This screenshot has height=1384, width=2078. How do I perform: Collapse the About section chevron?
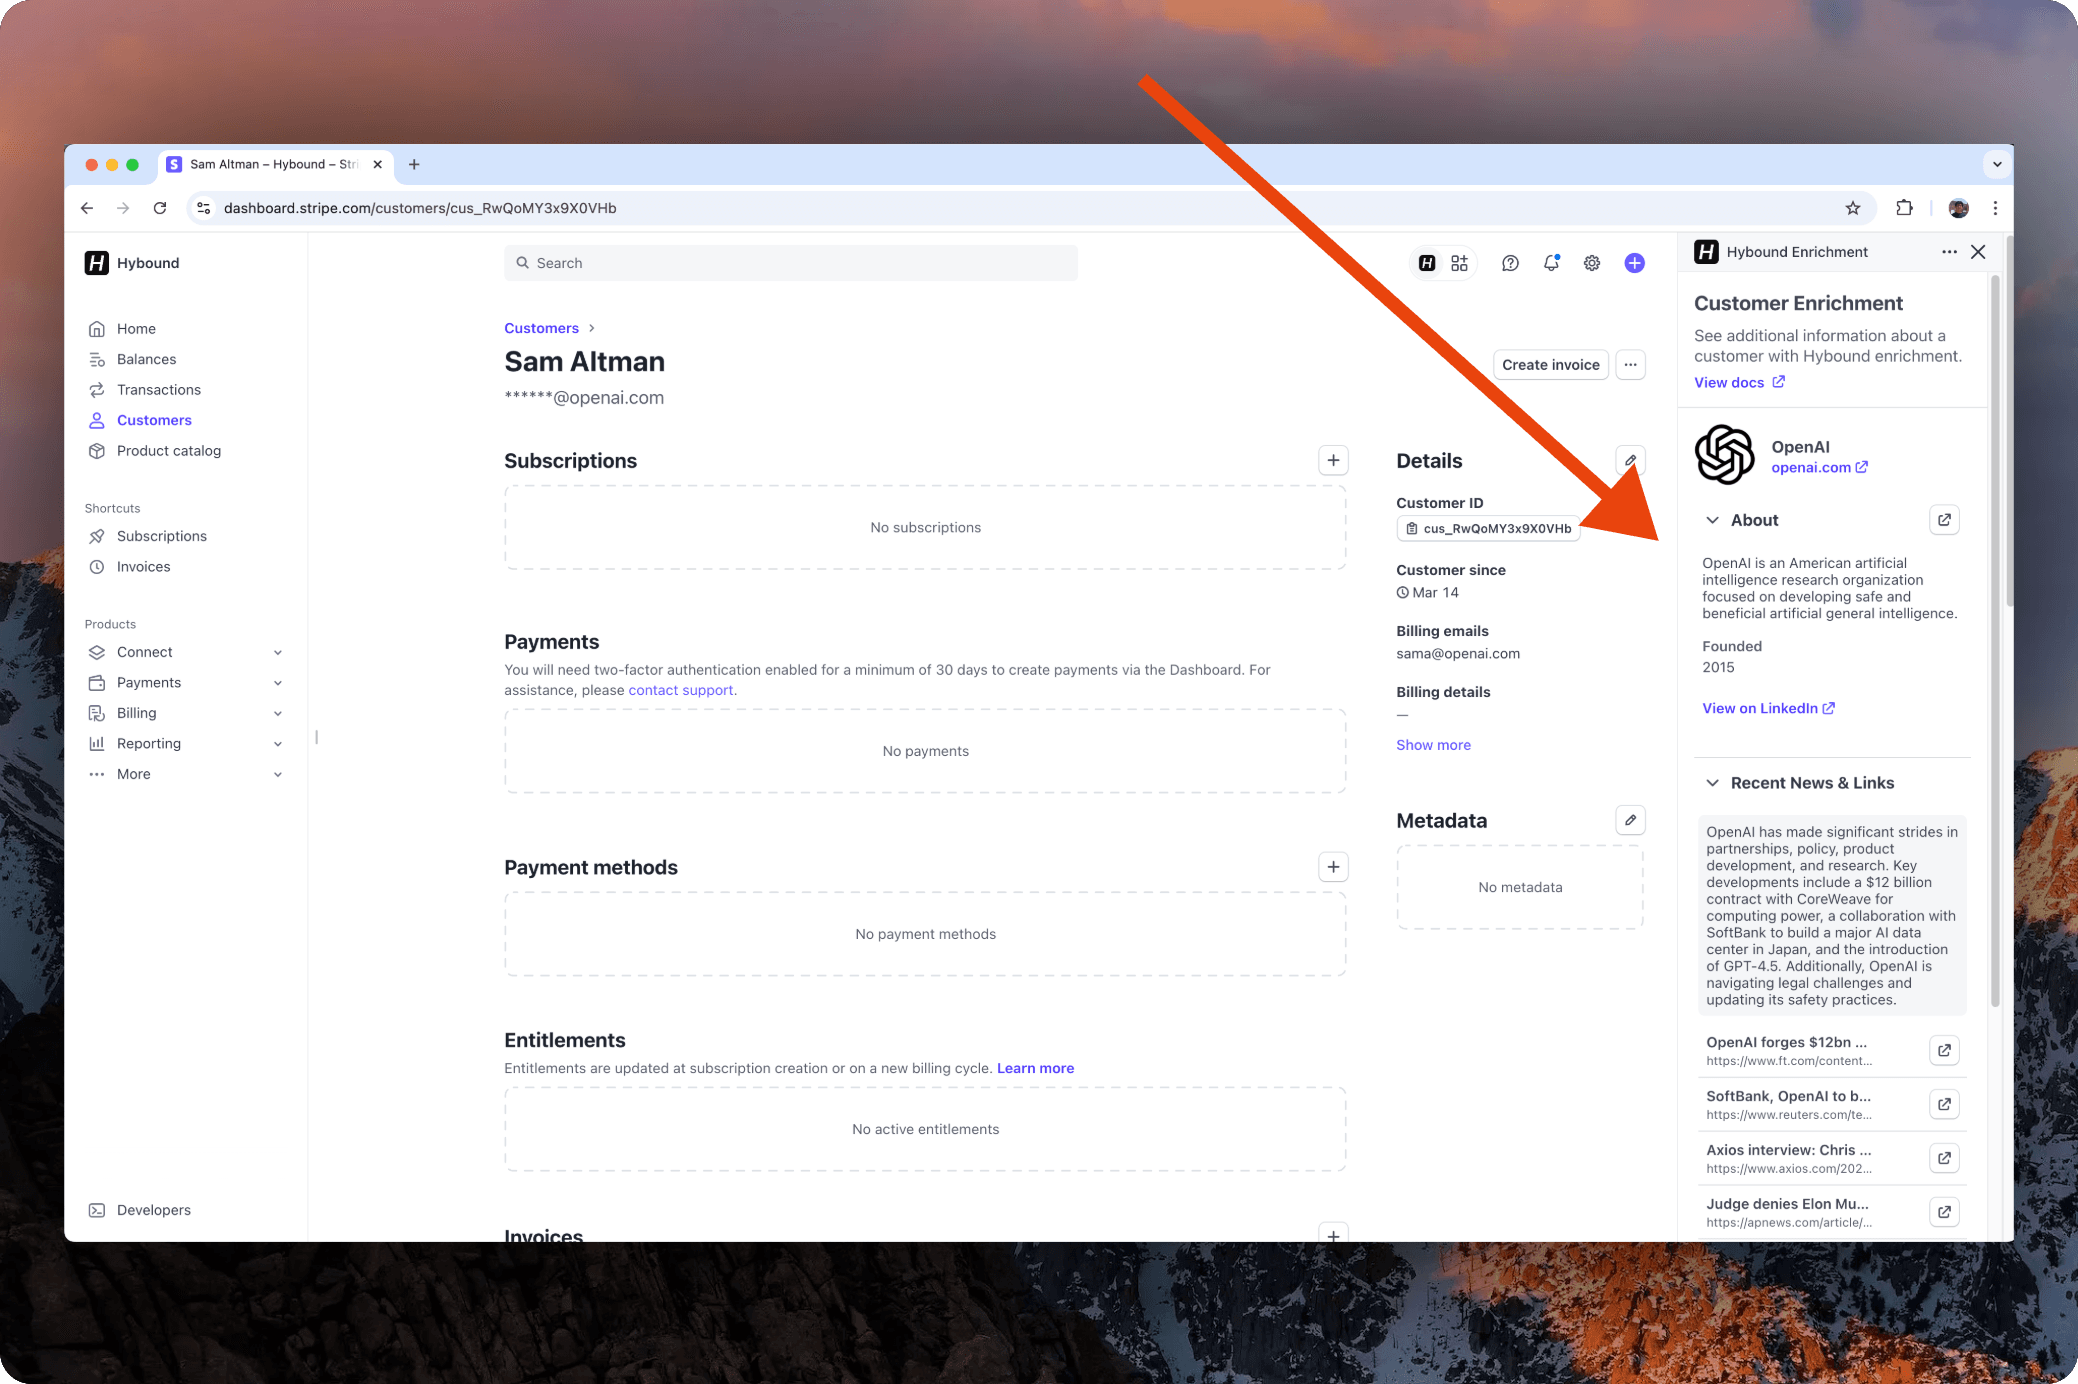click(1712, 520)
